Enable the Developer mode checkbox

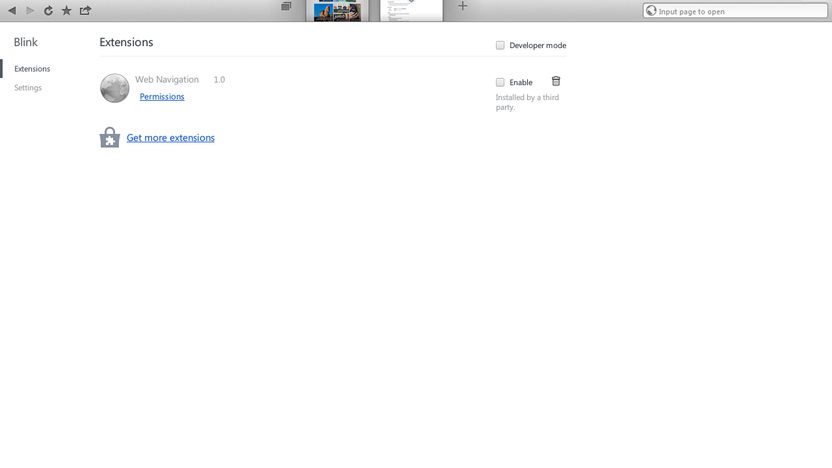(500, 45)
